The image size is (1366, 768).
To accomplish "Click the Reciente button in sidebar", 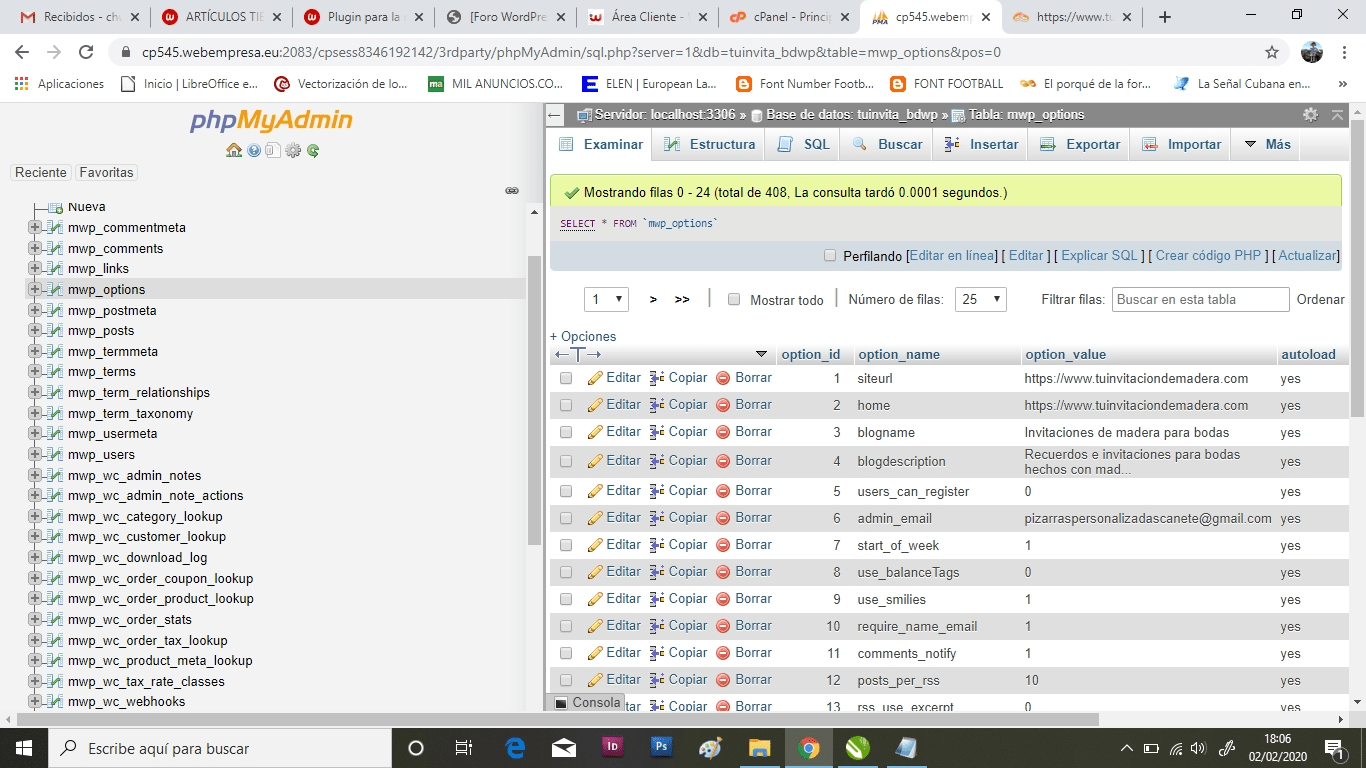I will point(41,172).
